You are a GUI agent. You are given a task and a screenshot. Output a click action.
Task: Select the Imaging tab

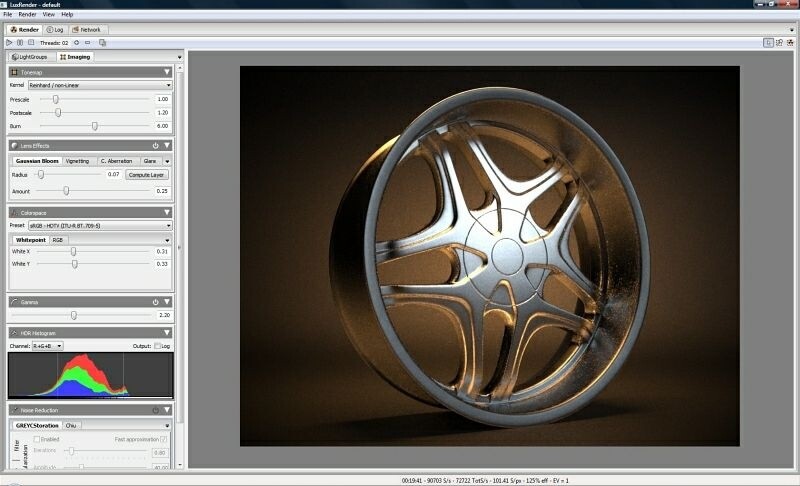75,57
